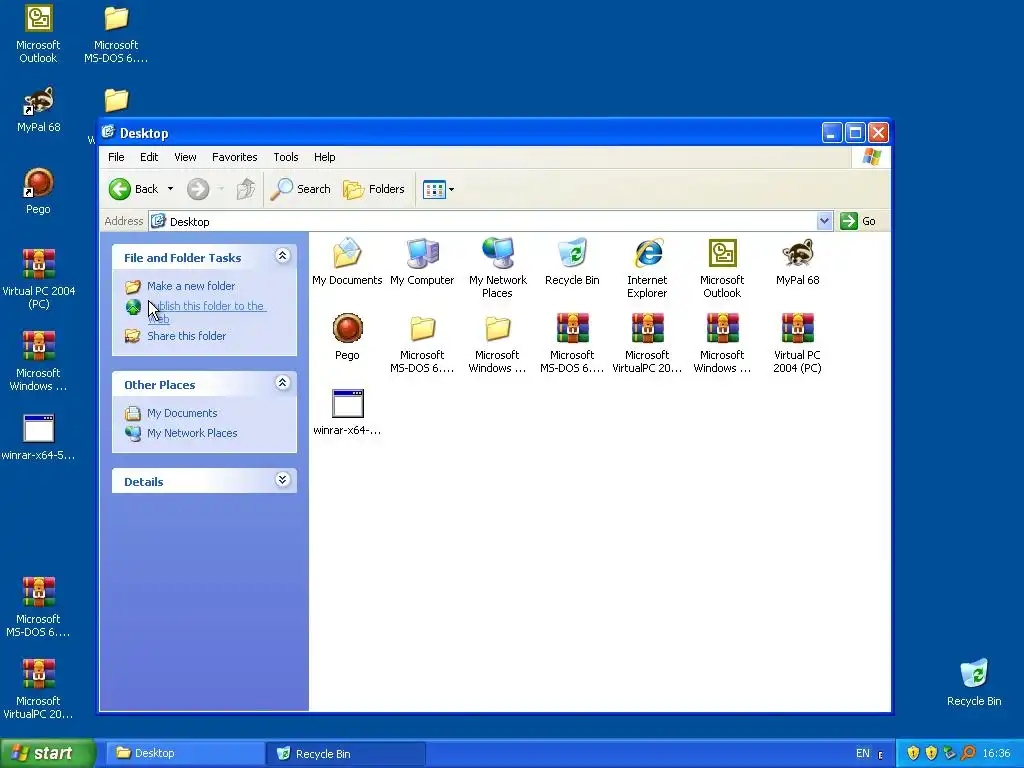
Task: Select Pego icon in Explorer file pane
Action: 347,337
